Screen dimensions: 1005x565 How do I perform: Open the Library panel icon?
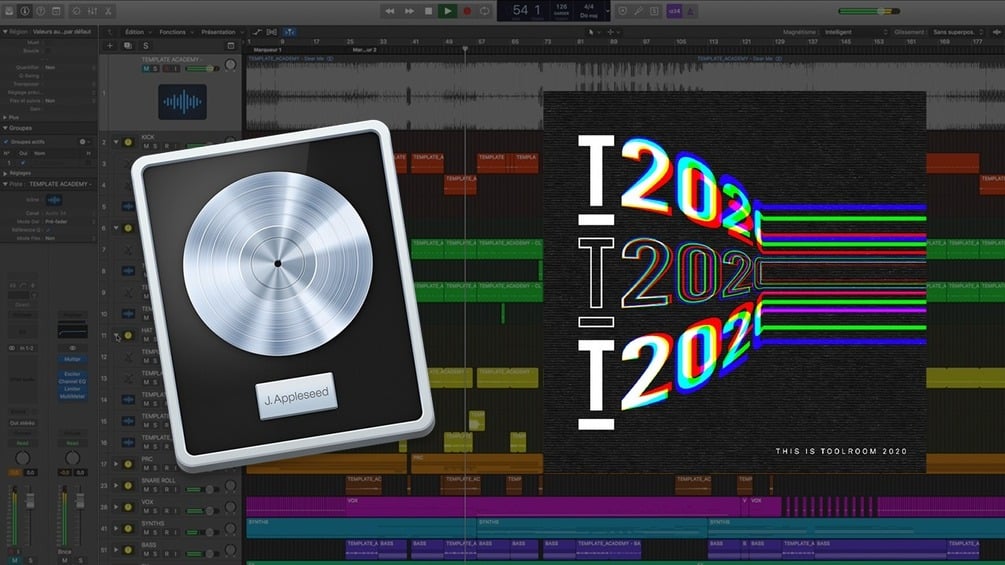coord(9,11)
